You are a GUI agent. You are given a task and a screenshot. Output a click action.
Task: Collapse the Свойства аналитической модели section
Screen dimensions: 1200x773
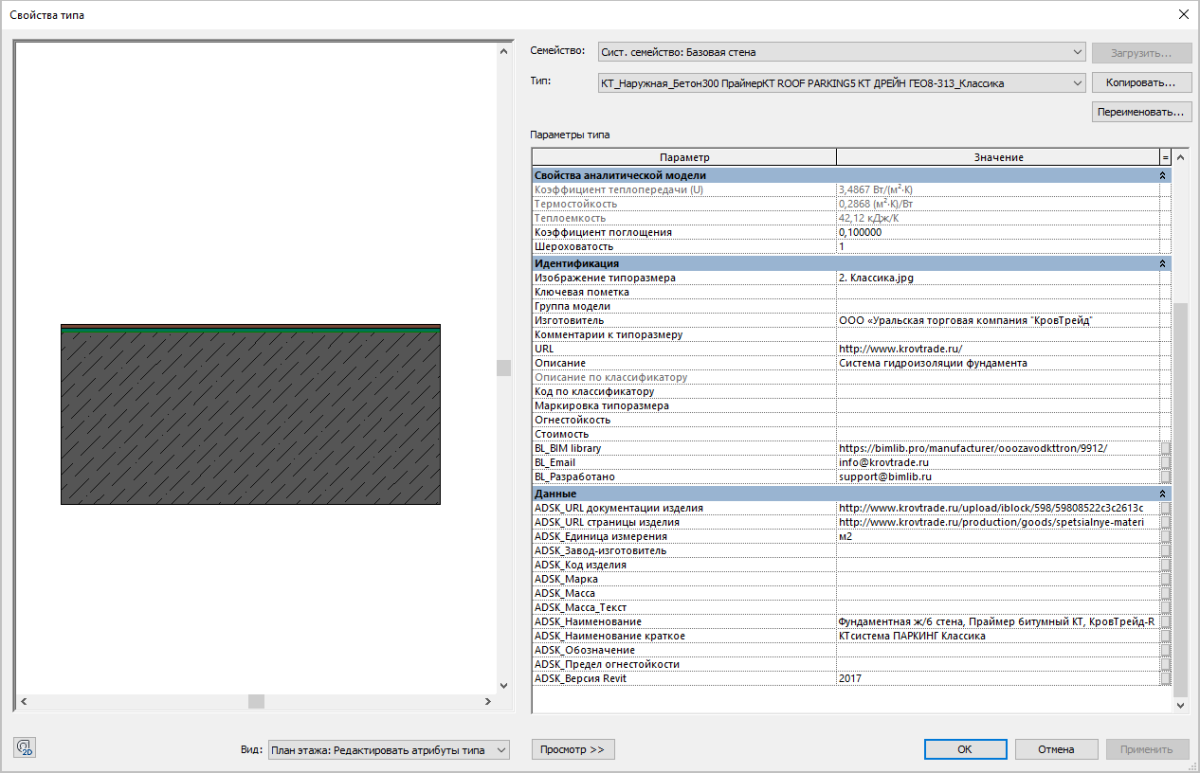click(x=1162, y=175)
